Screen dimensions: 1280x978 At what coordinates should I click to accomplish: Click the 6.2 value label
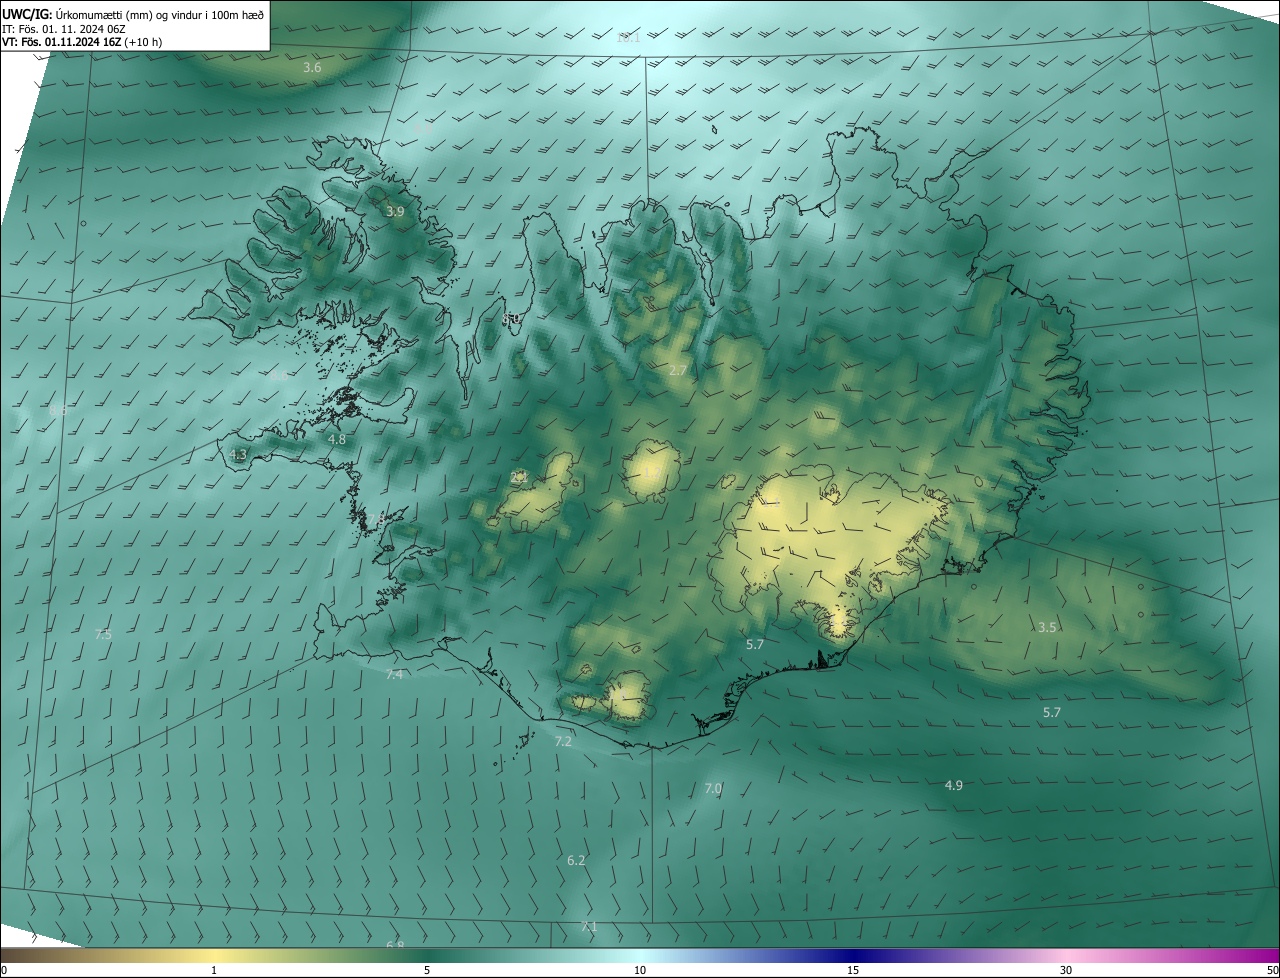576,861
